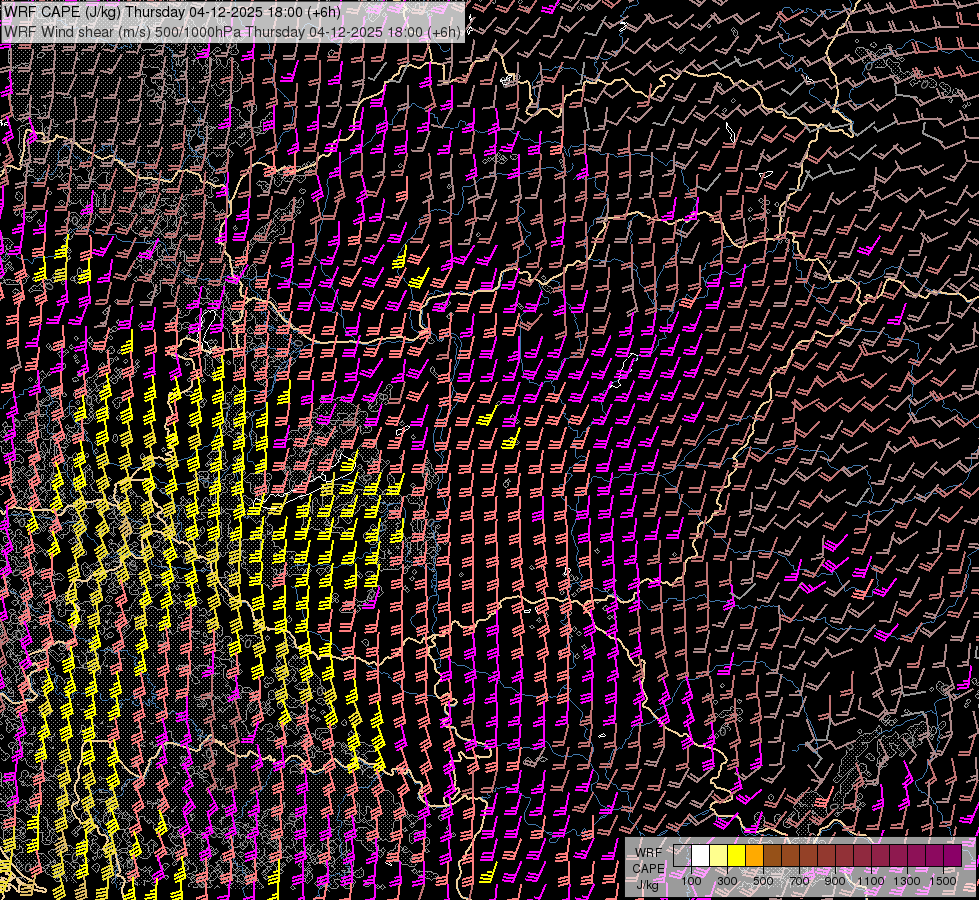Select the CAPE word inside the legend box
The width and height of the screenshot is (979, 900).
[648, 868]
